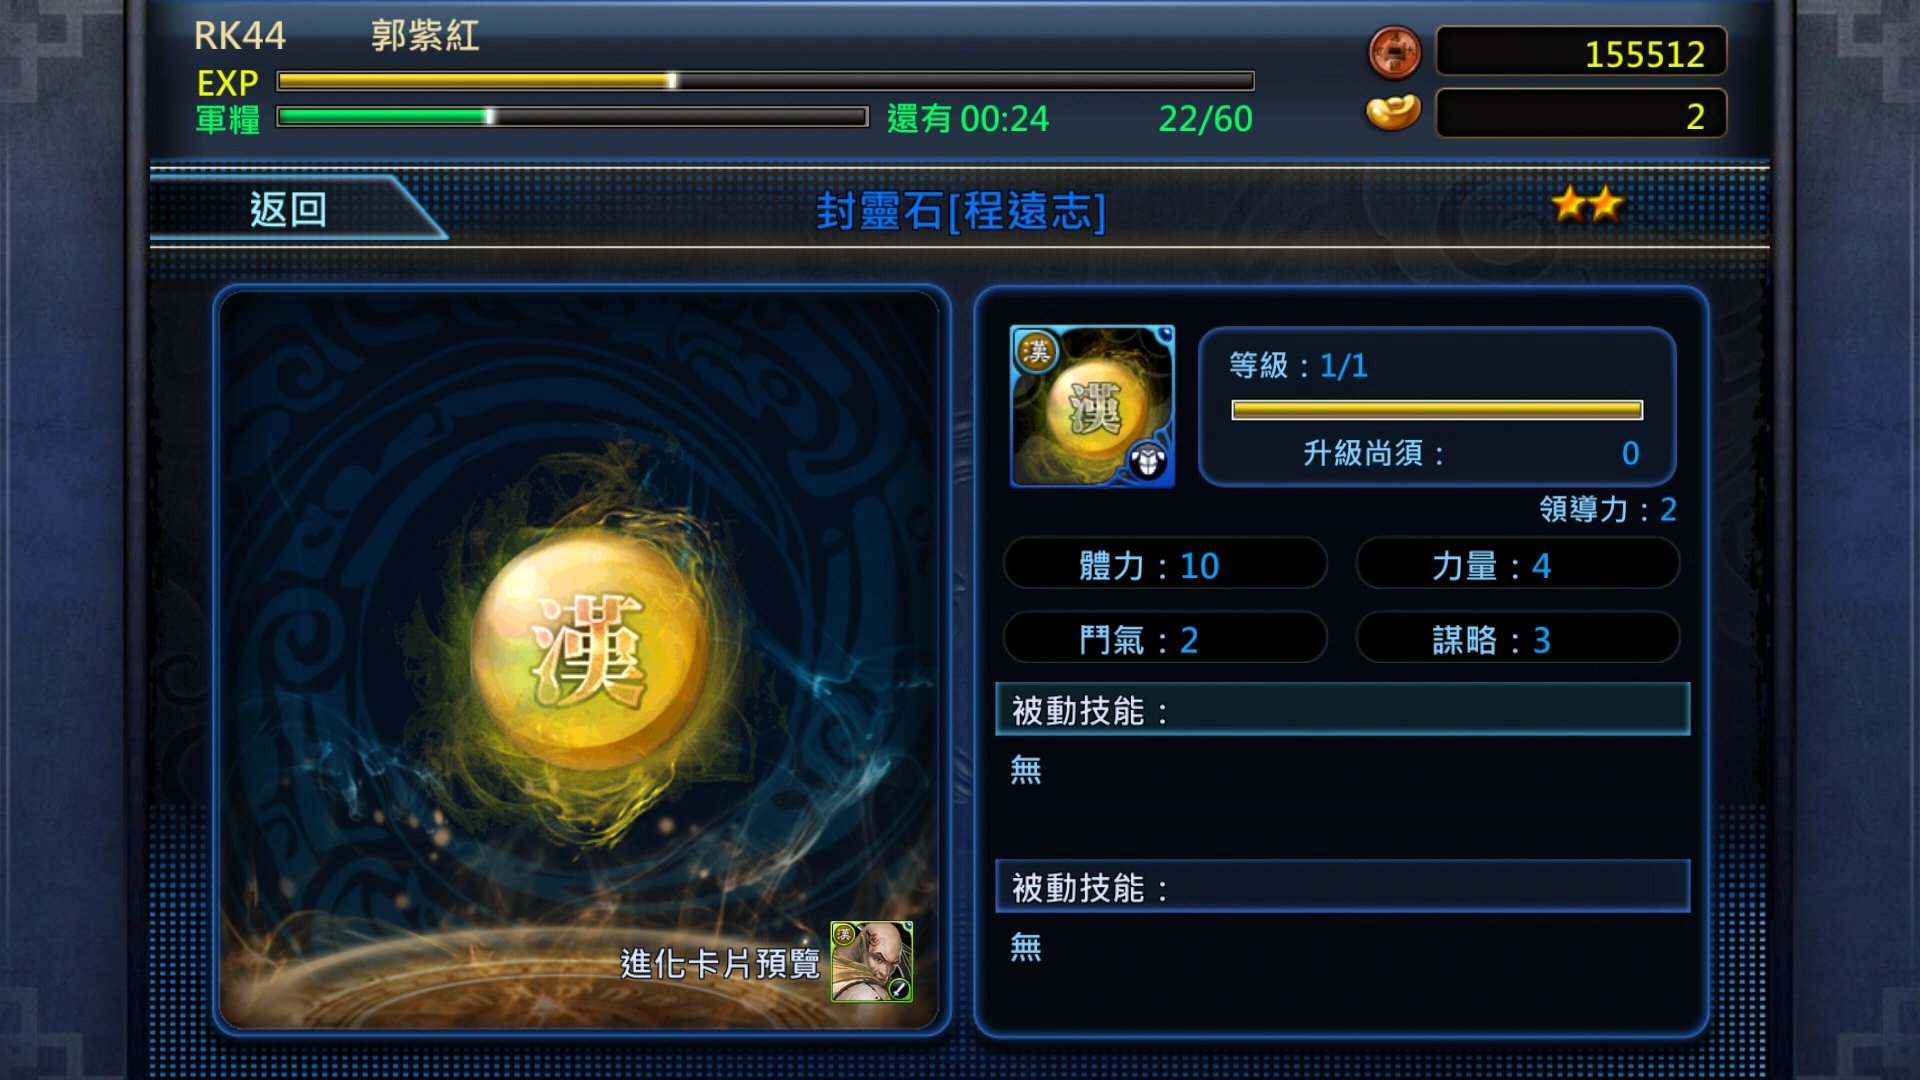The height and width of the screenshot is (1080, 1920).
Task: Click the 等級 level progress bar
Action: pyautogui.click(x=1437, y=410)
